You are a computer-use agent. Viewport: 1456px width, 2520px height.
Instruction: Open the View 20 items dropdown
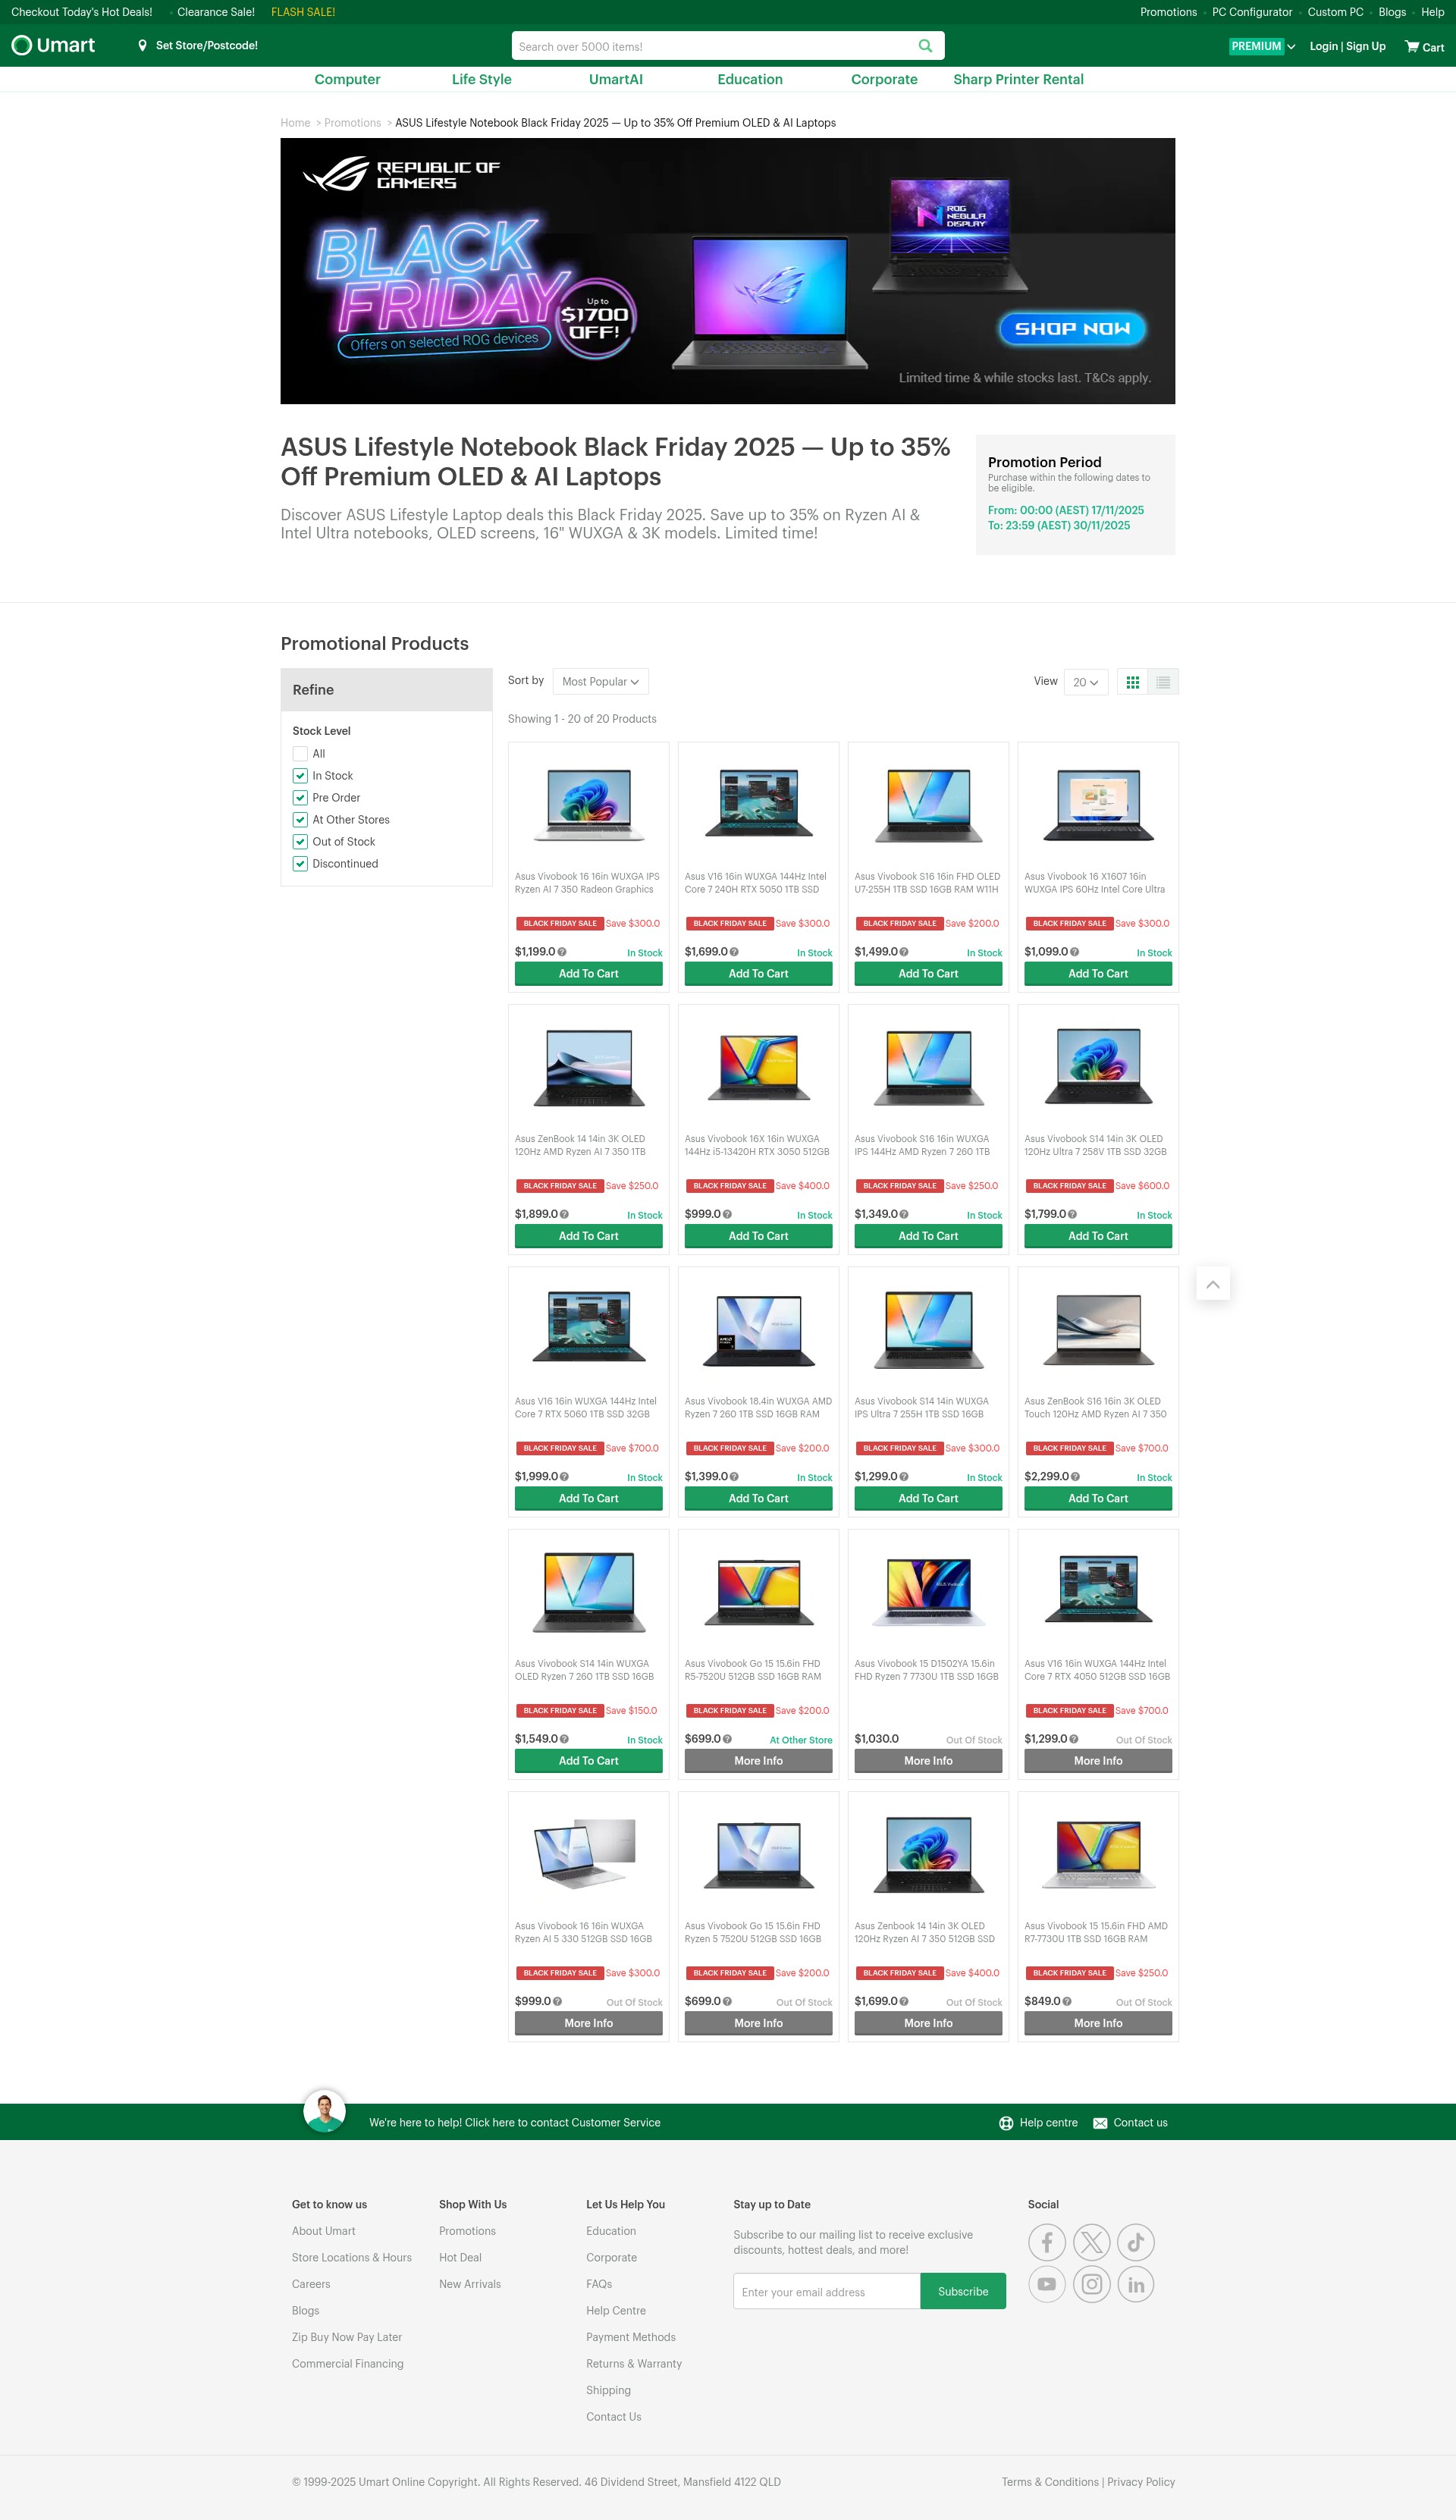[x=1085, y=682]
